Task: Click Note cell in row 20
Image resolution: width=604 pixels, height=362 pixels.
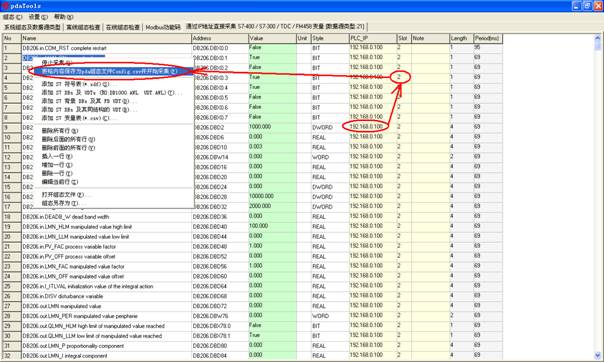Action: pos(430,237)
